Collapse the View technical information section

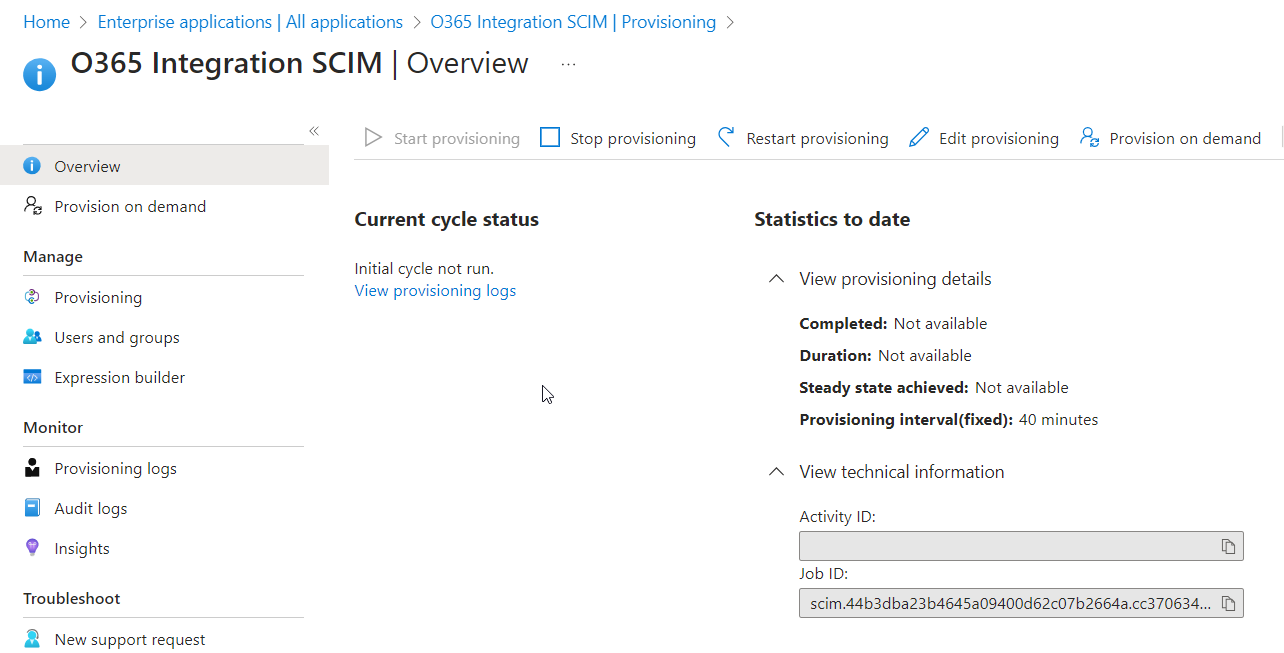(776, 472)
